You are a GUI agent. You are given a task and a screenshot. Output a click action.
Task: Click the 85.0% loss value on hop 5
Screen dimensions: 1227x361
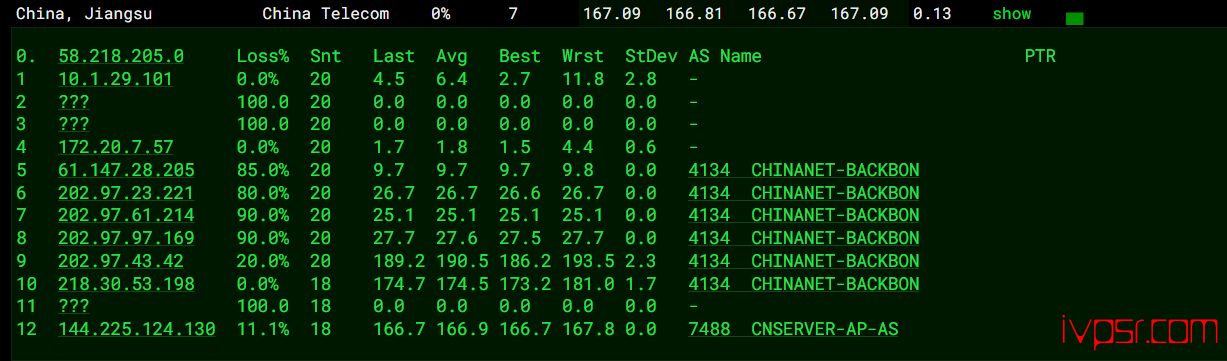[263, 170]
